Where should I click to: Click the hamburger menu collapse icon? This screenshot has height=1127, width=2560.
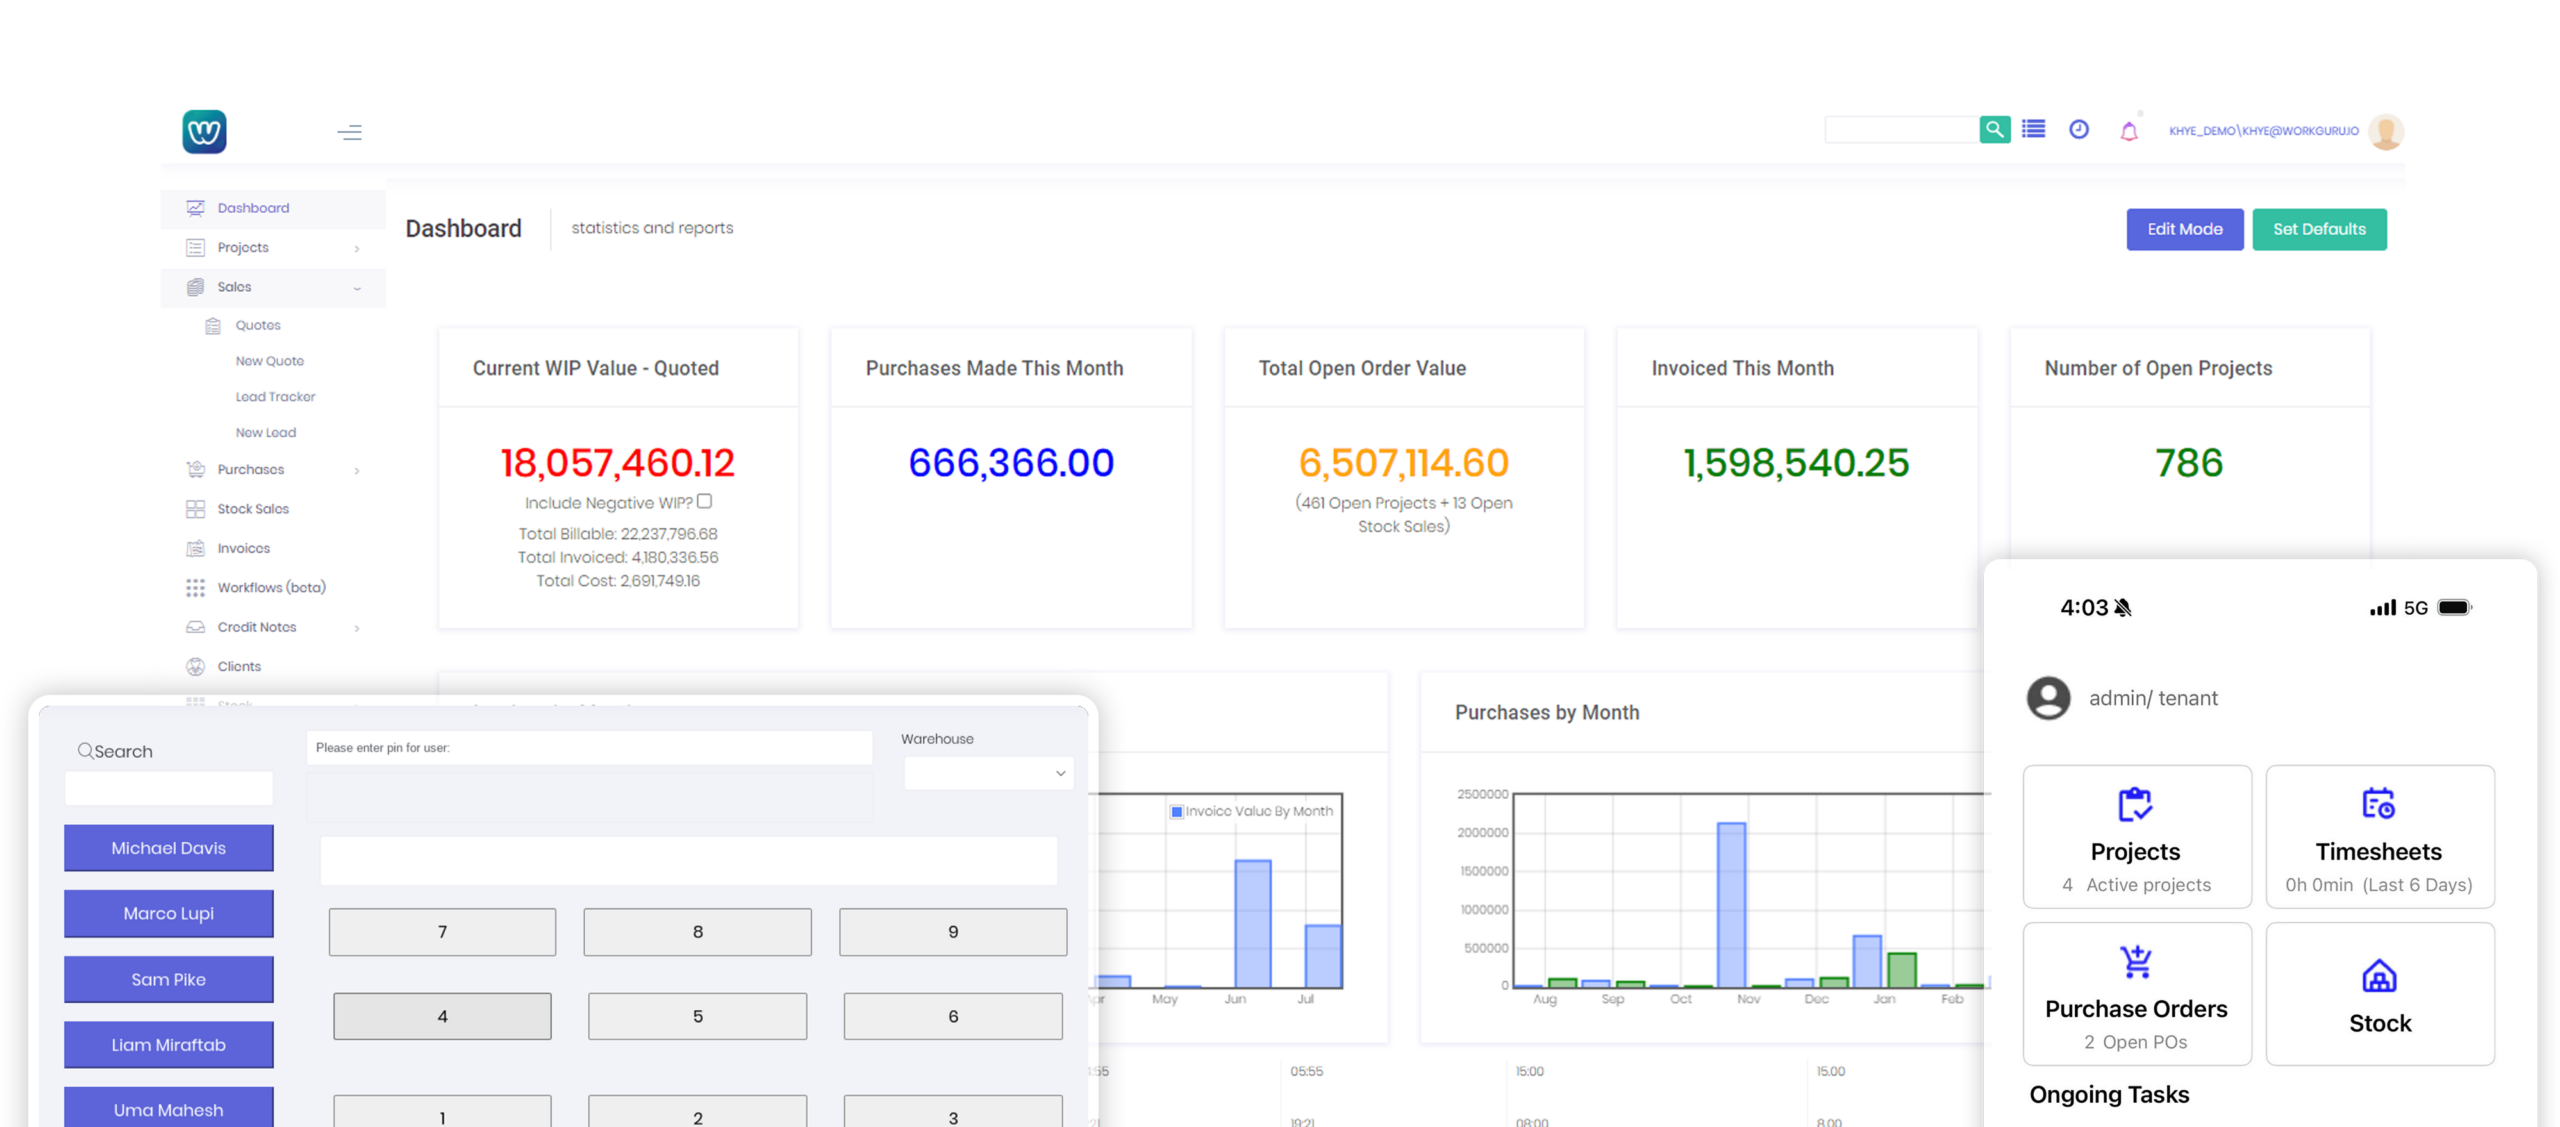click(x=349, y=132)
